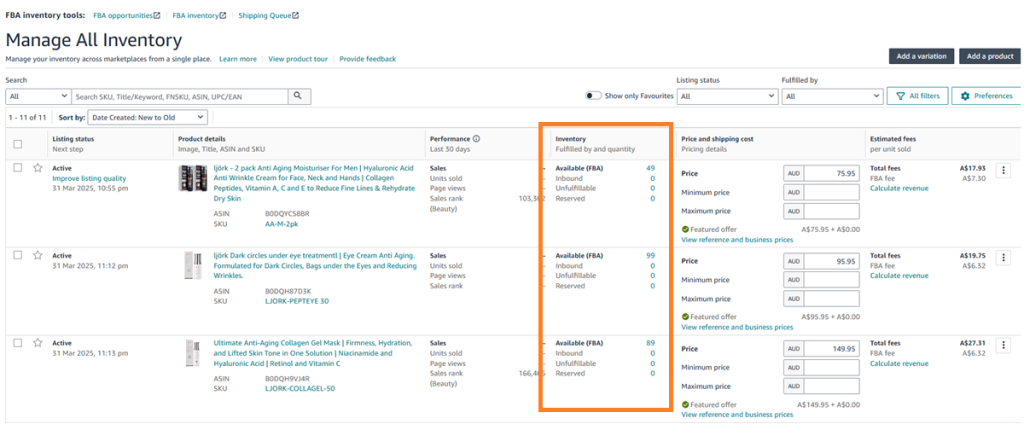The height and width of the screenshot is (424, 1024).
Task: Star the LJORK-COLLAGEL-50 product as favourite
Action: click(38, 342)
